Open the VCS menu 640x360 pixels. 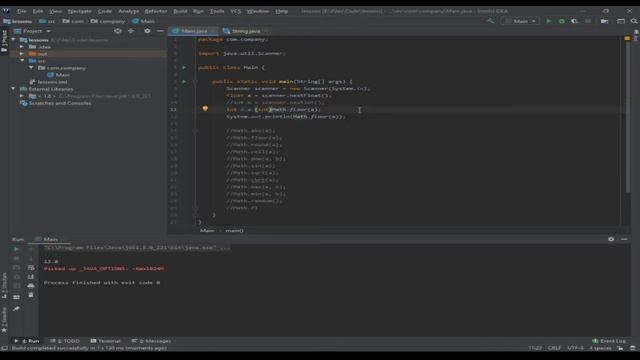tap(236, 11)
